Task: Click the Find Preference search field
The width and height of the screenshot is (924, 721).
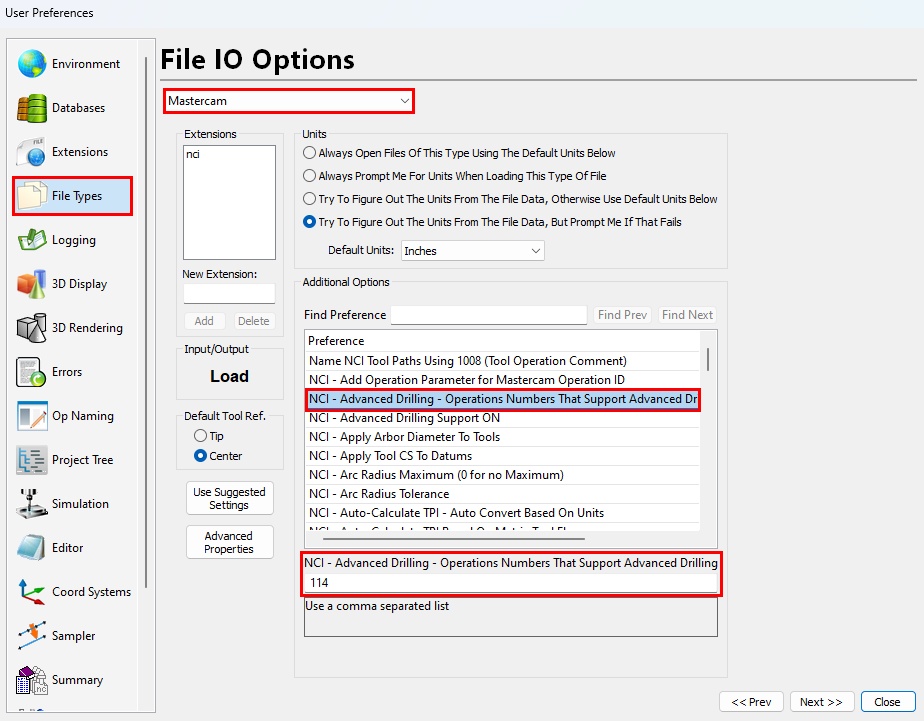Action: pos(489,315)
